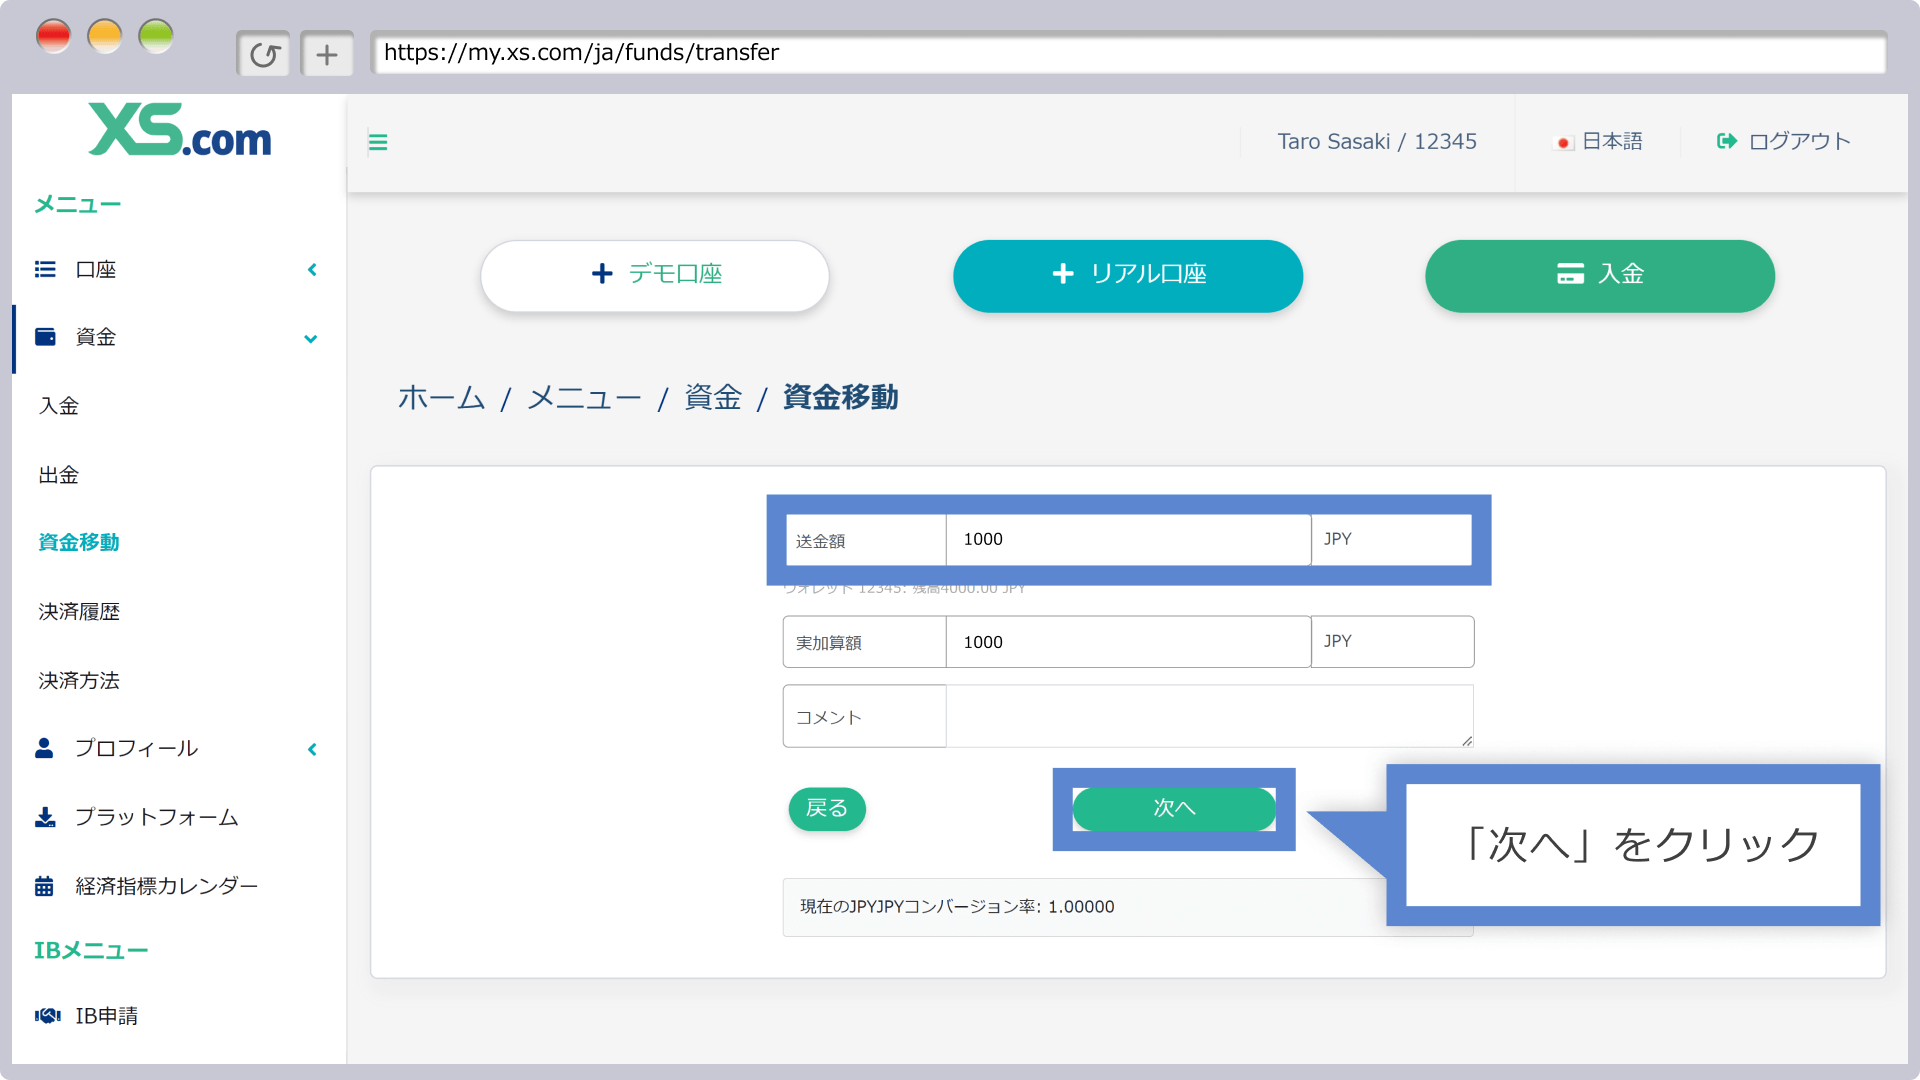Click the 次へ button

pos(1174,808)
